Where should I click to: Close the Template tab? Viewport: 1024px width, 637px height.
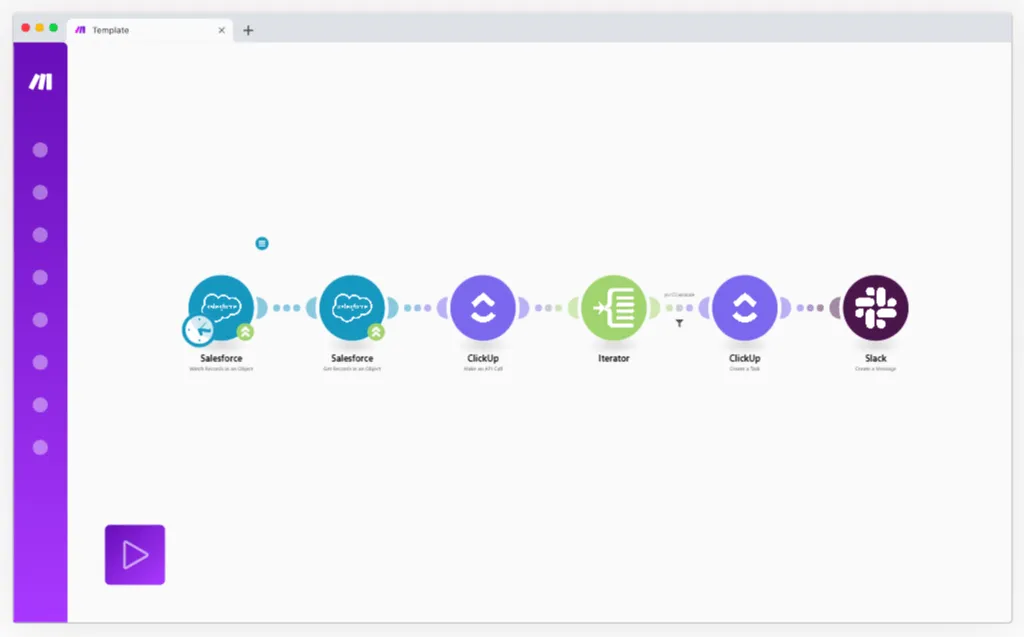click(221, 30)
